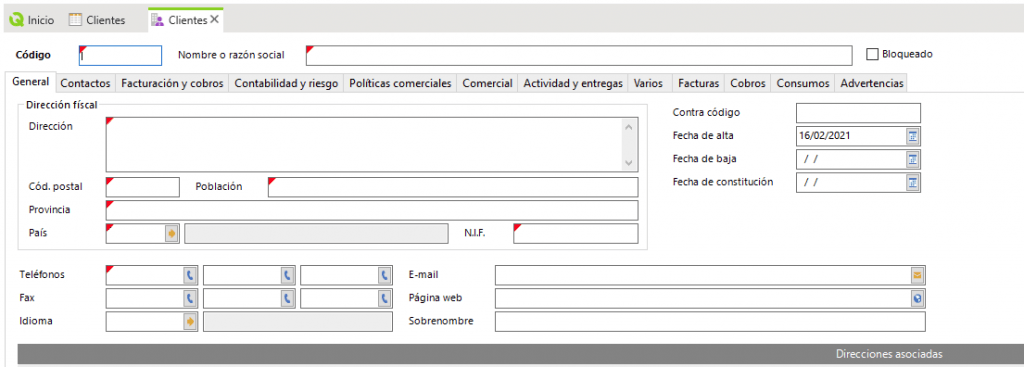Open the Facturas tab
Viewport: 1024px width, 367px height.
pos(699,84)
